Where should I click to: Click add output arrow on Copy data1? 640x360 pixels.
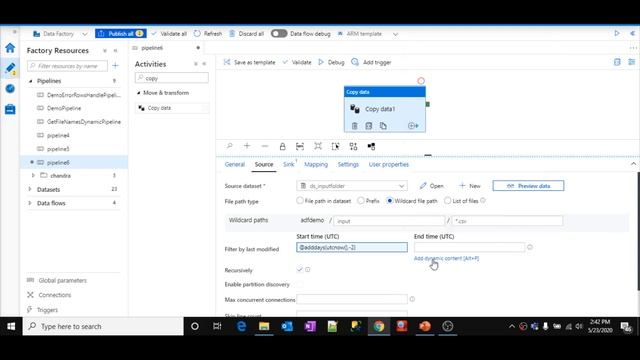(413, 126)
